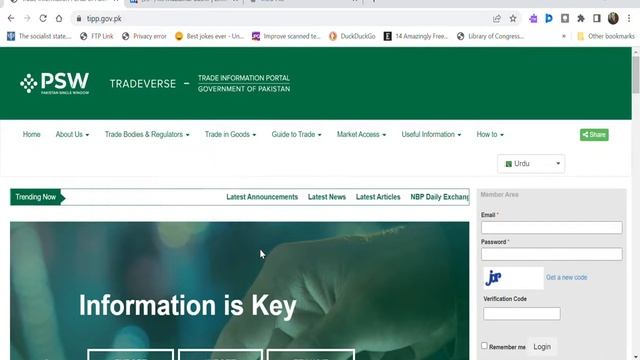Expand the About Us dropdown menu

tap(72, 134)
